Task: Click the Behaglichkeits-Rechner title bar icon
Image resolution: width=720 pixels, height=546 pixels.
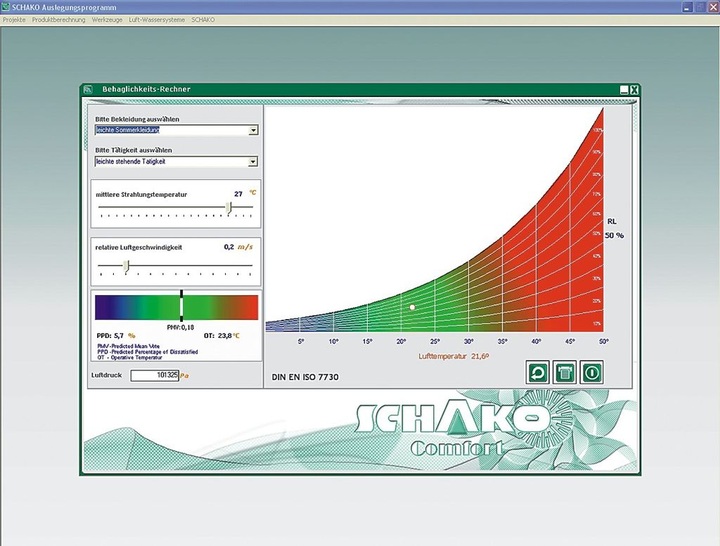Action: pos(88,89)
